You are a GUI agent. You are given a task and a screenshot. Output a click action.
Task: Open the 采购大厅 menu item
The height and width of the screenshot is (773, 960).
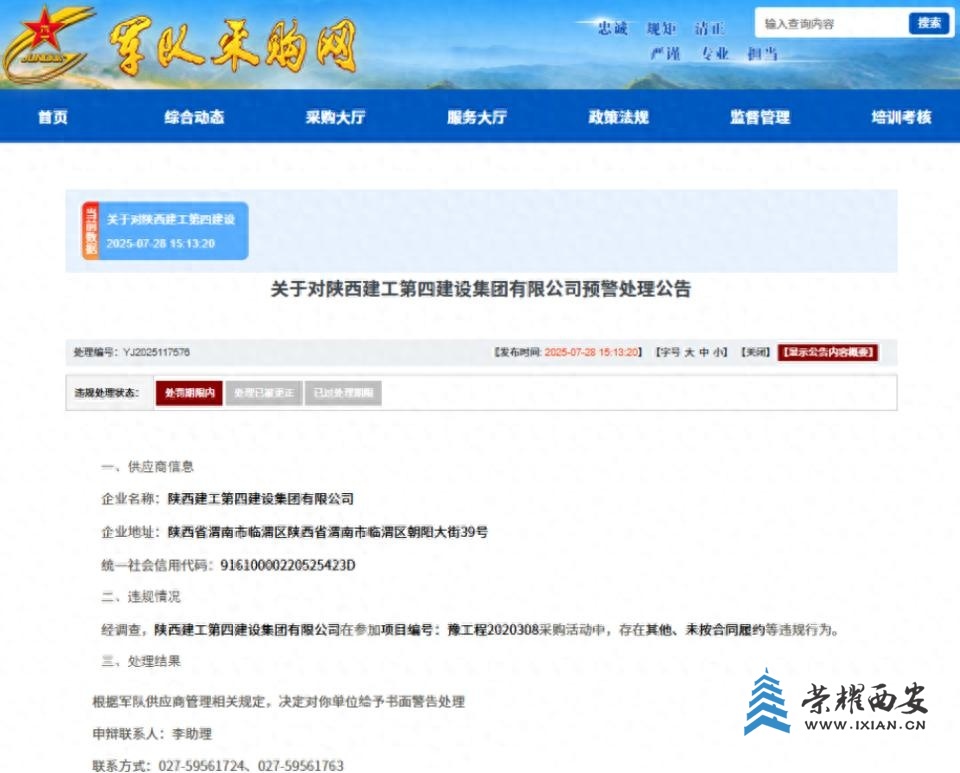tap(336, 117)
